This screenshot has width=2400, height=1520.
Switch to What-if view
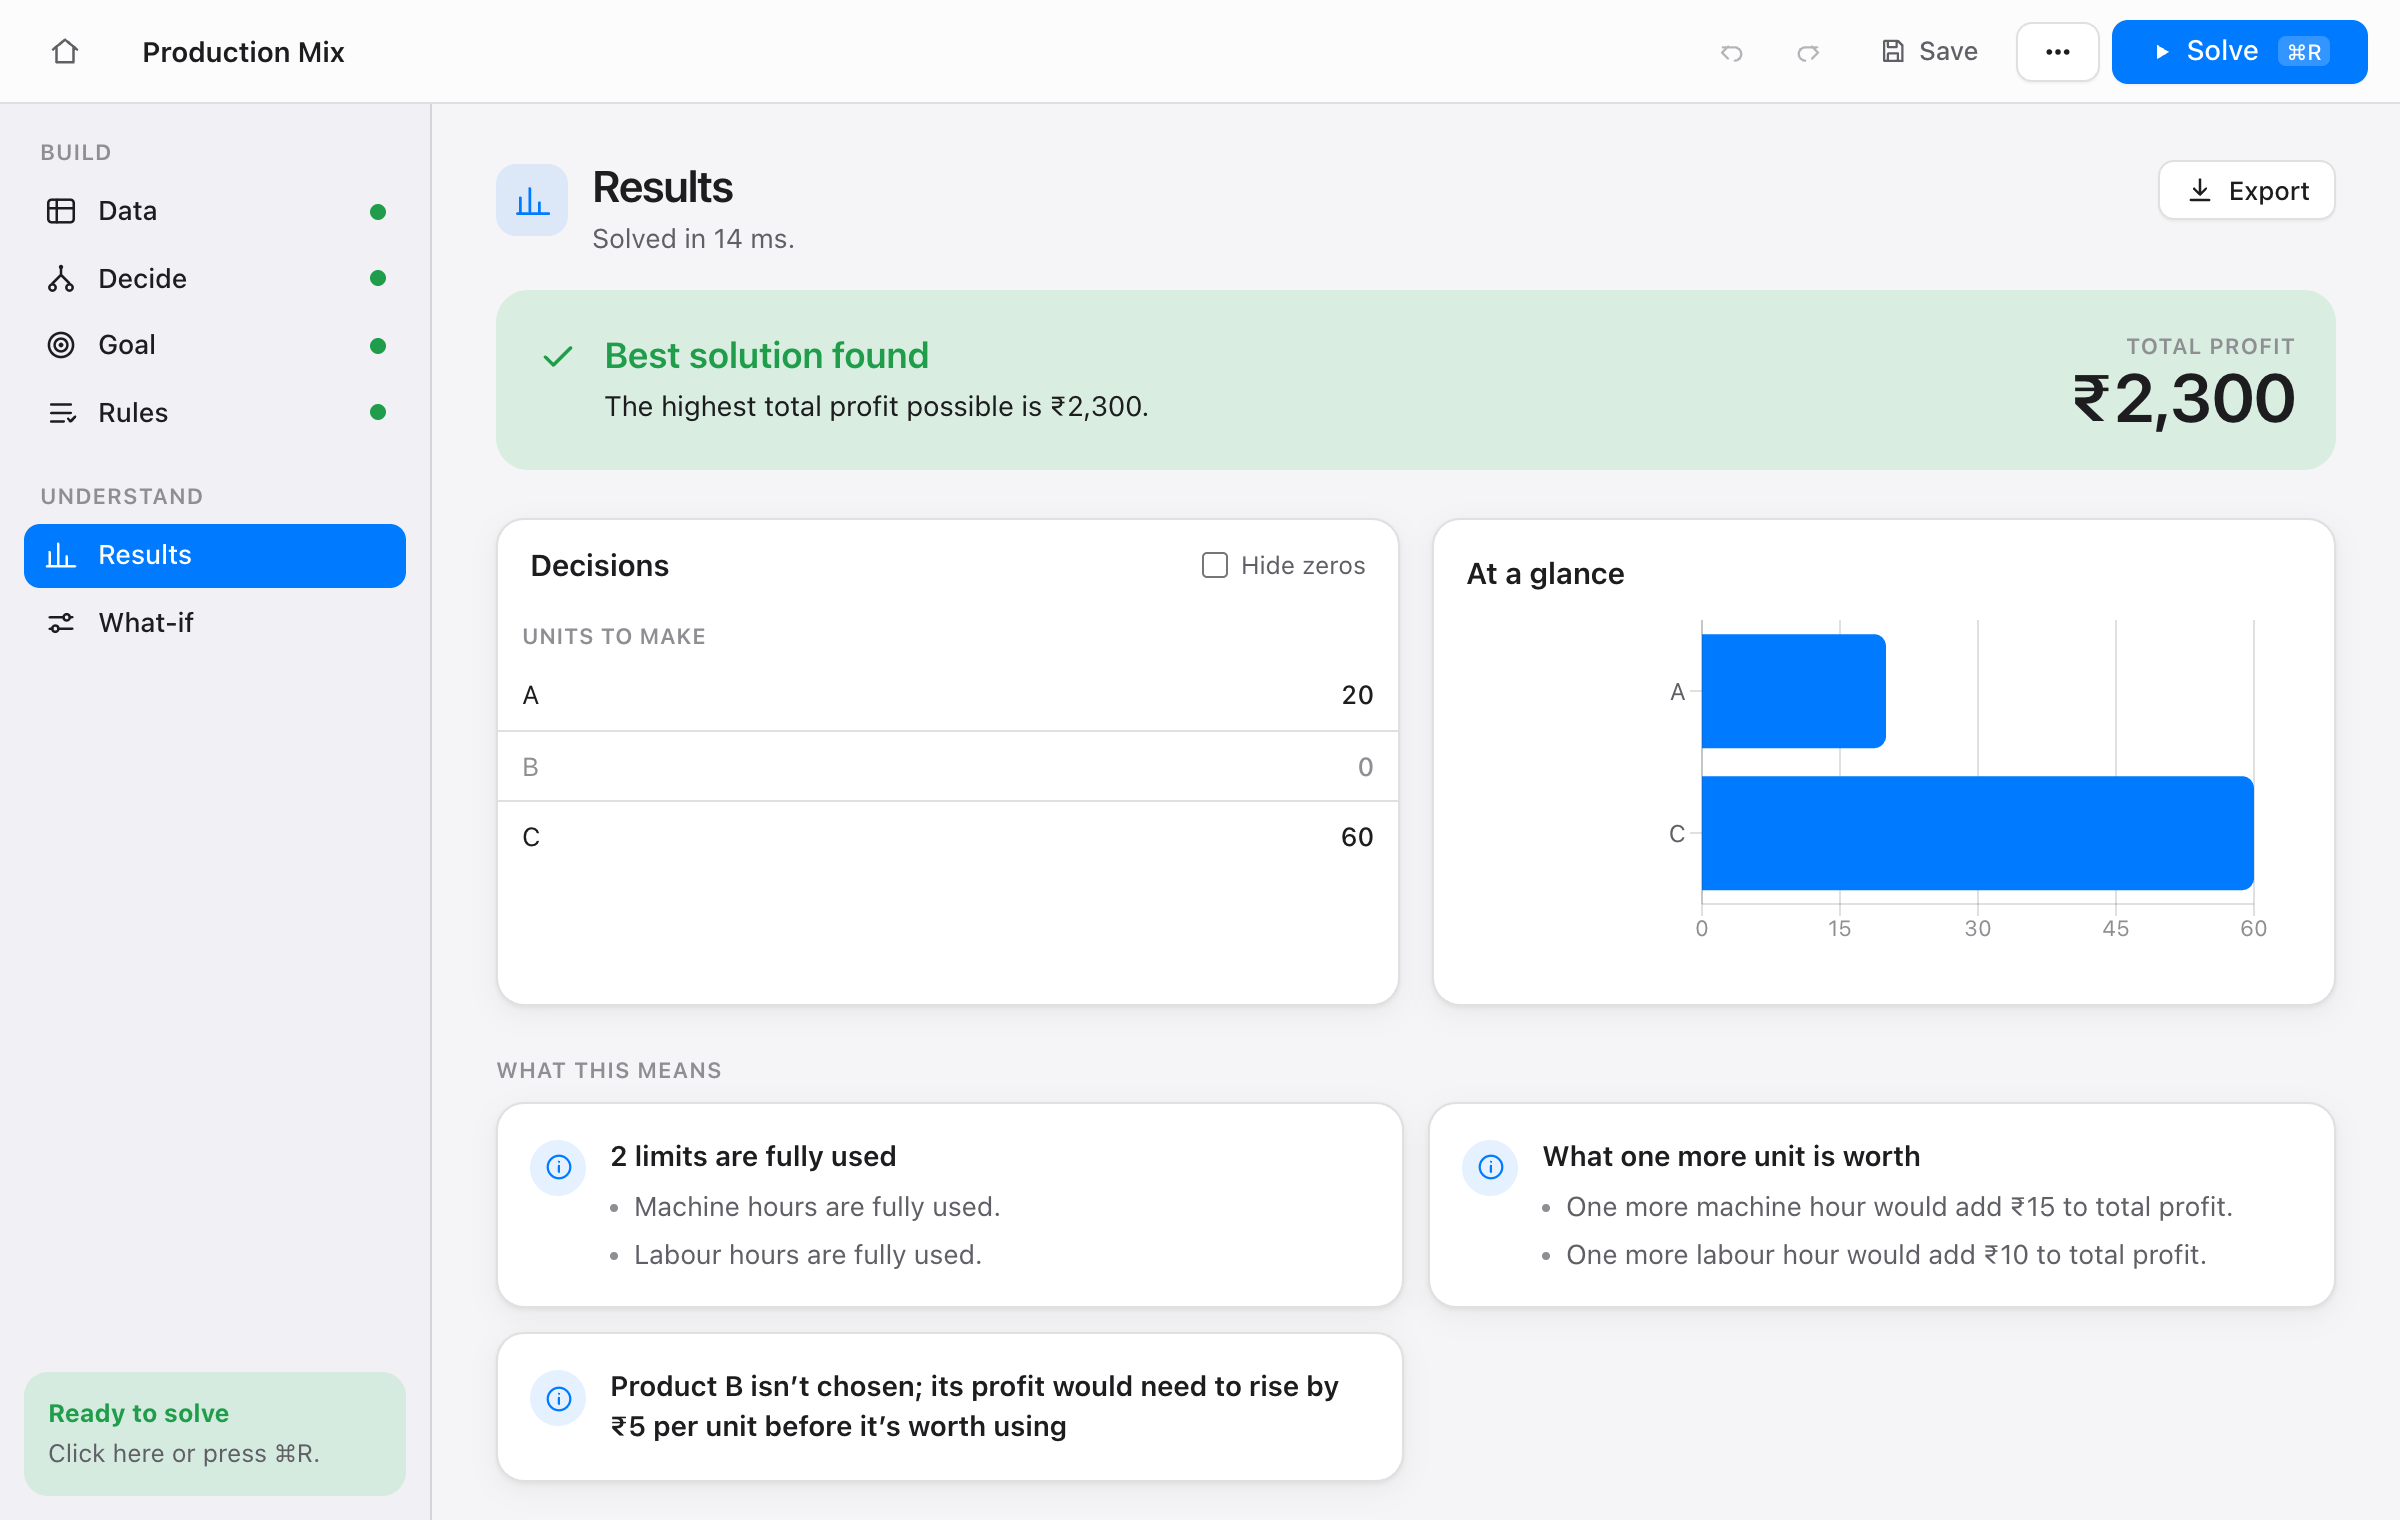point(215,622)
